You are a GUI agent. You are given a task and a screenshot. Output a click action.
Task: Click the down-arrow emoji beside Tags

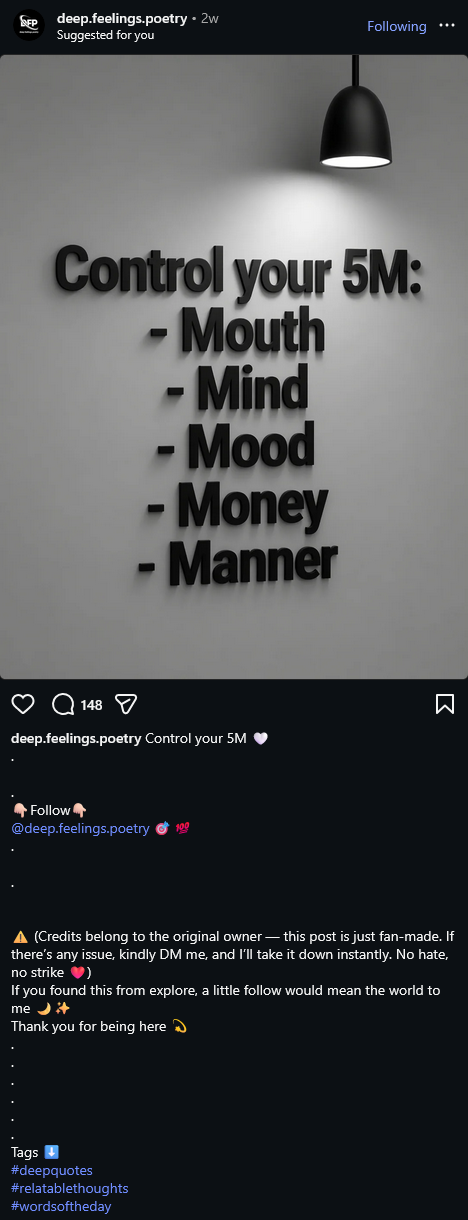click(x=52, y=1152)
